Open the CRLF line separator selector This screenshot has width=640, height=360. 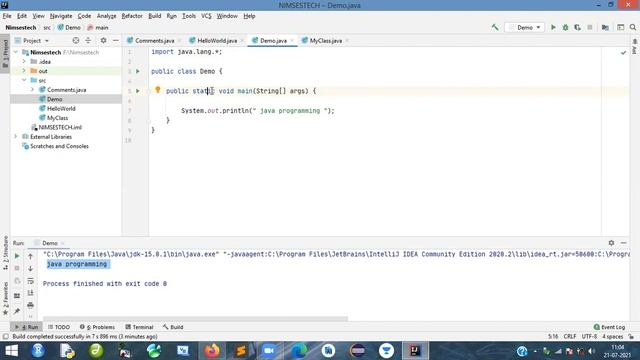pos(570,337)
